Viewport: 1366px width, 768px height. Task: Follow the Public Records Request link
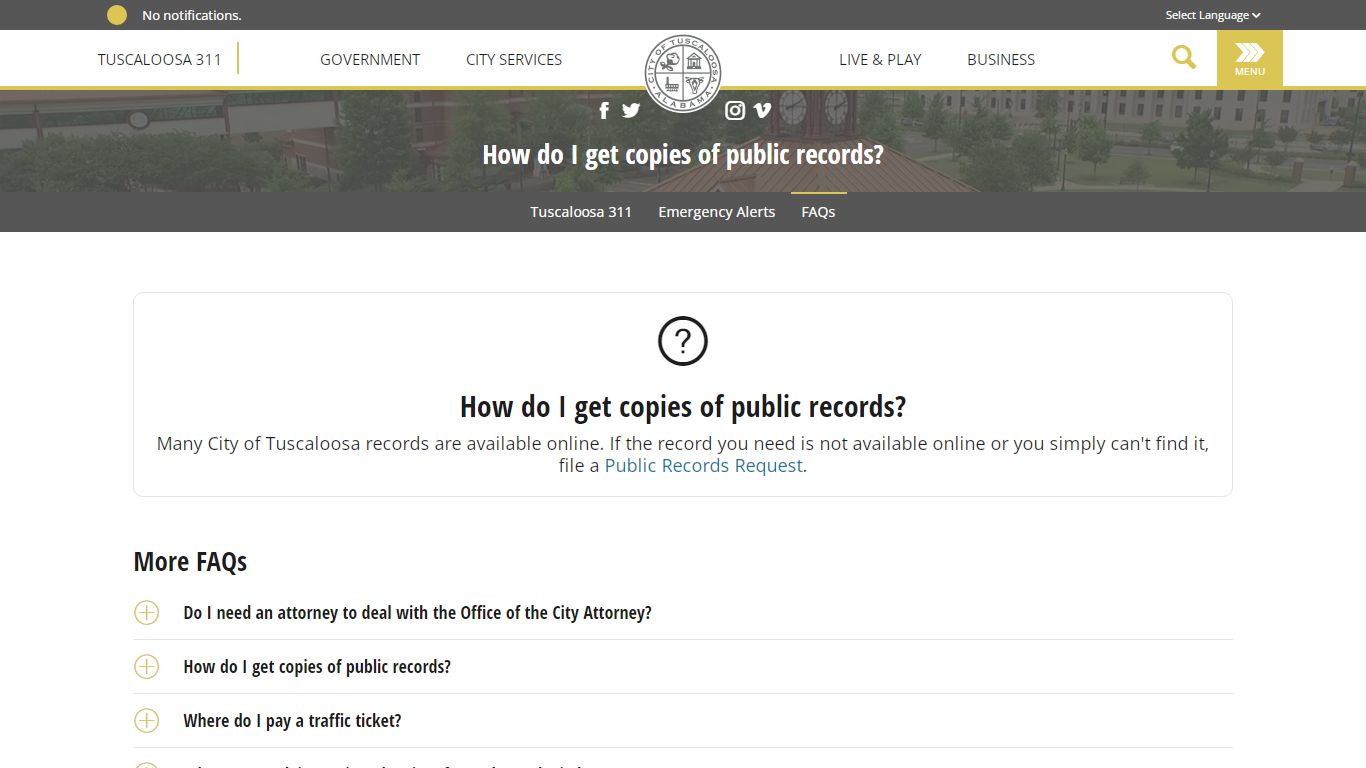click(704, 466)
